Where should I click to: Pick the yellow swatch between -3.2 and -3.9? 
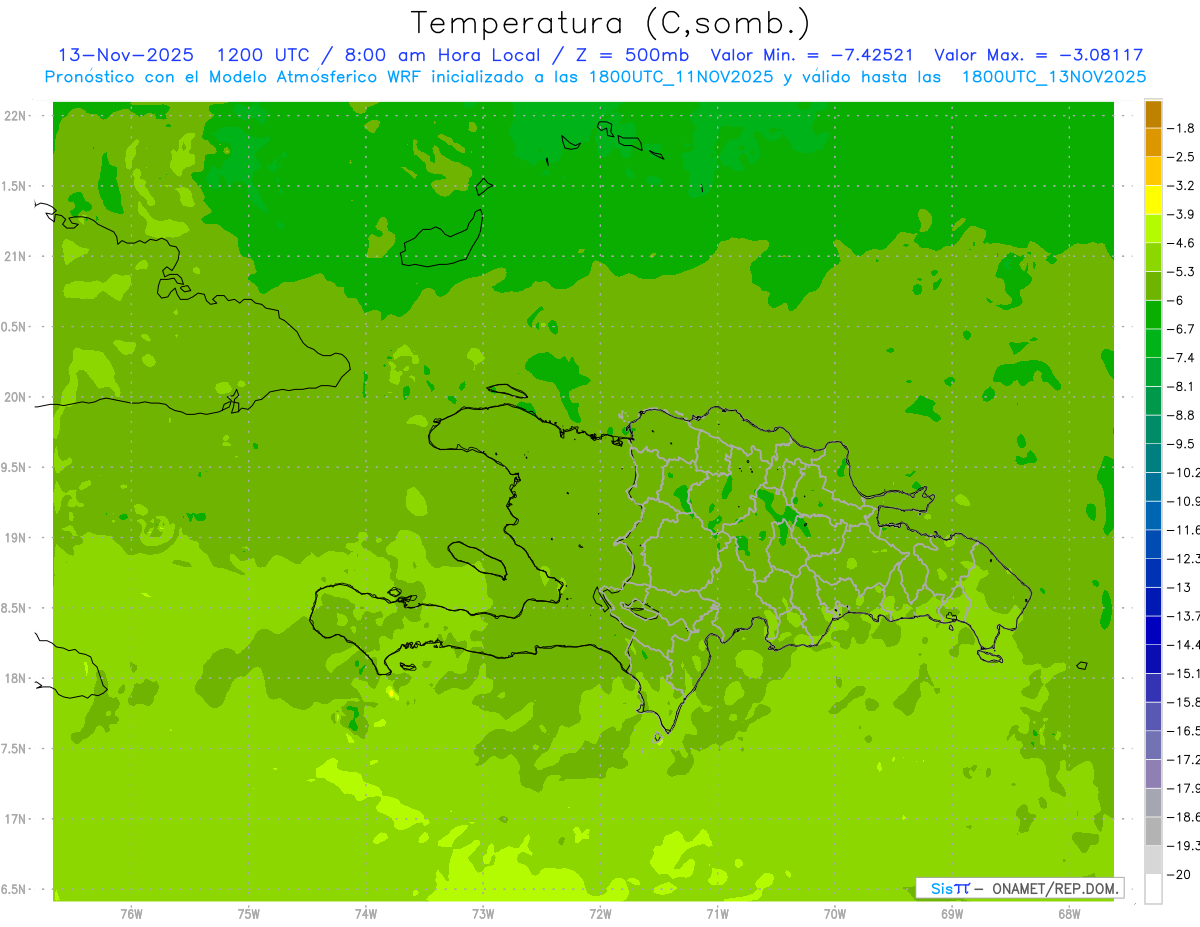click(x=1153, y=200)
